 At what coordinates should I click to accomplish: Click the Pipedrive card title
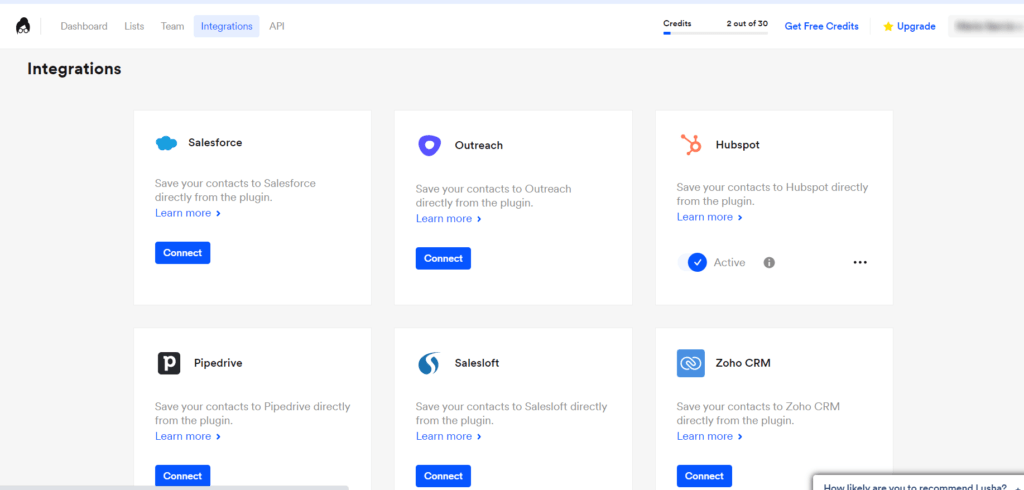point(218,363)
